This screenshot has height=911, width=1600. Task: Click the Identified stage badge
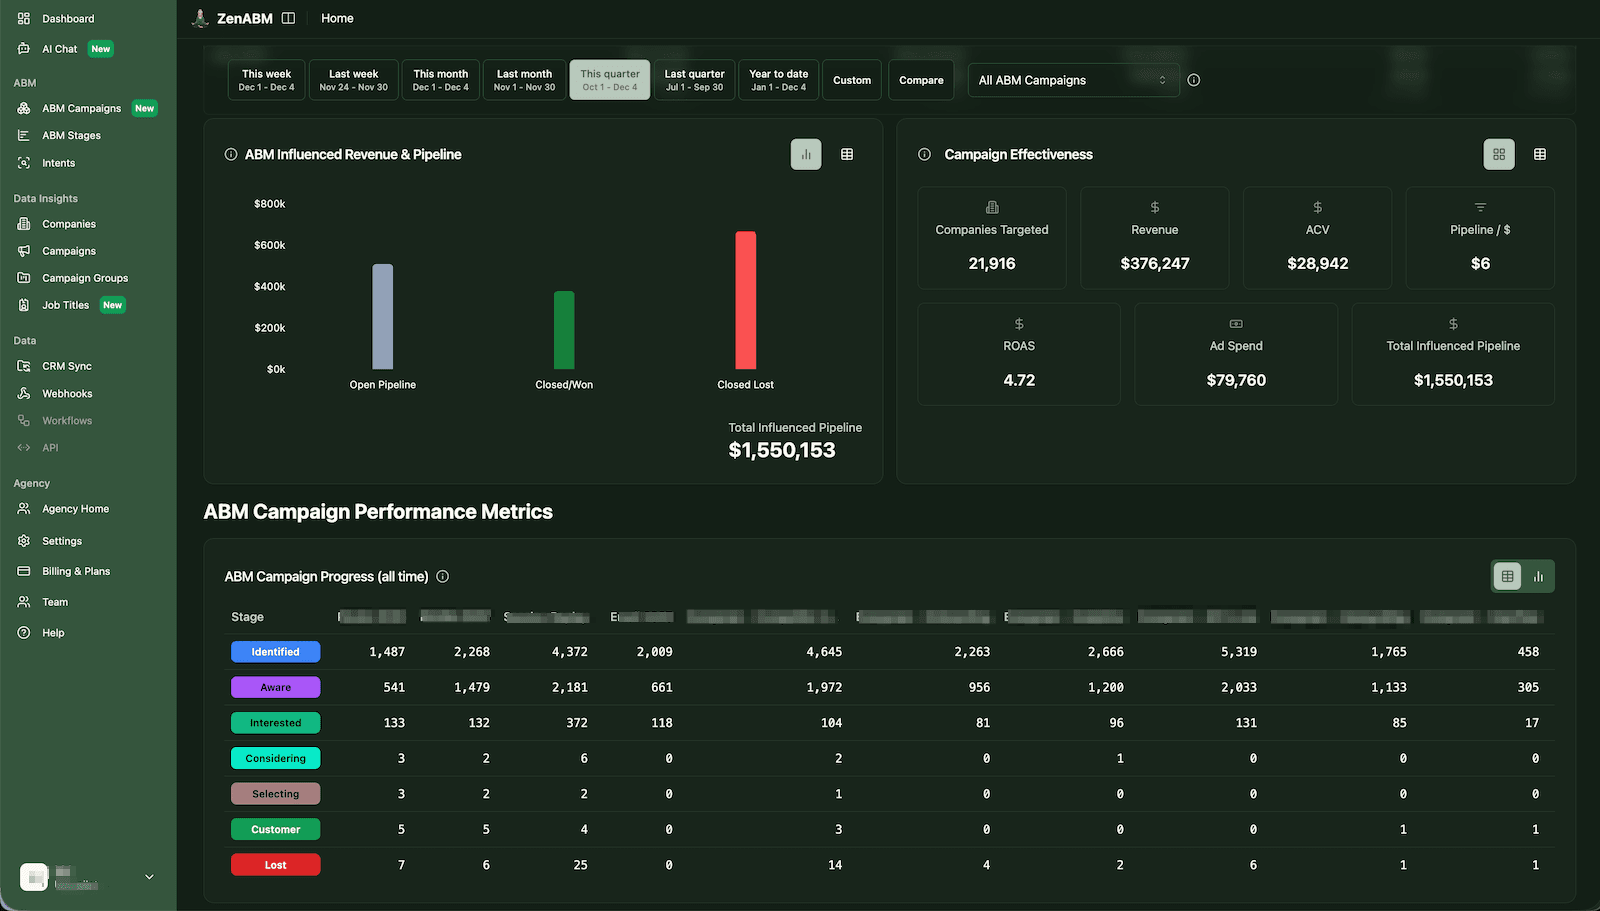pyautogui.click(x=275, y=651)
